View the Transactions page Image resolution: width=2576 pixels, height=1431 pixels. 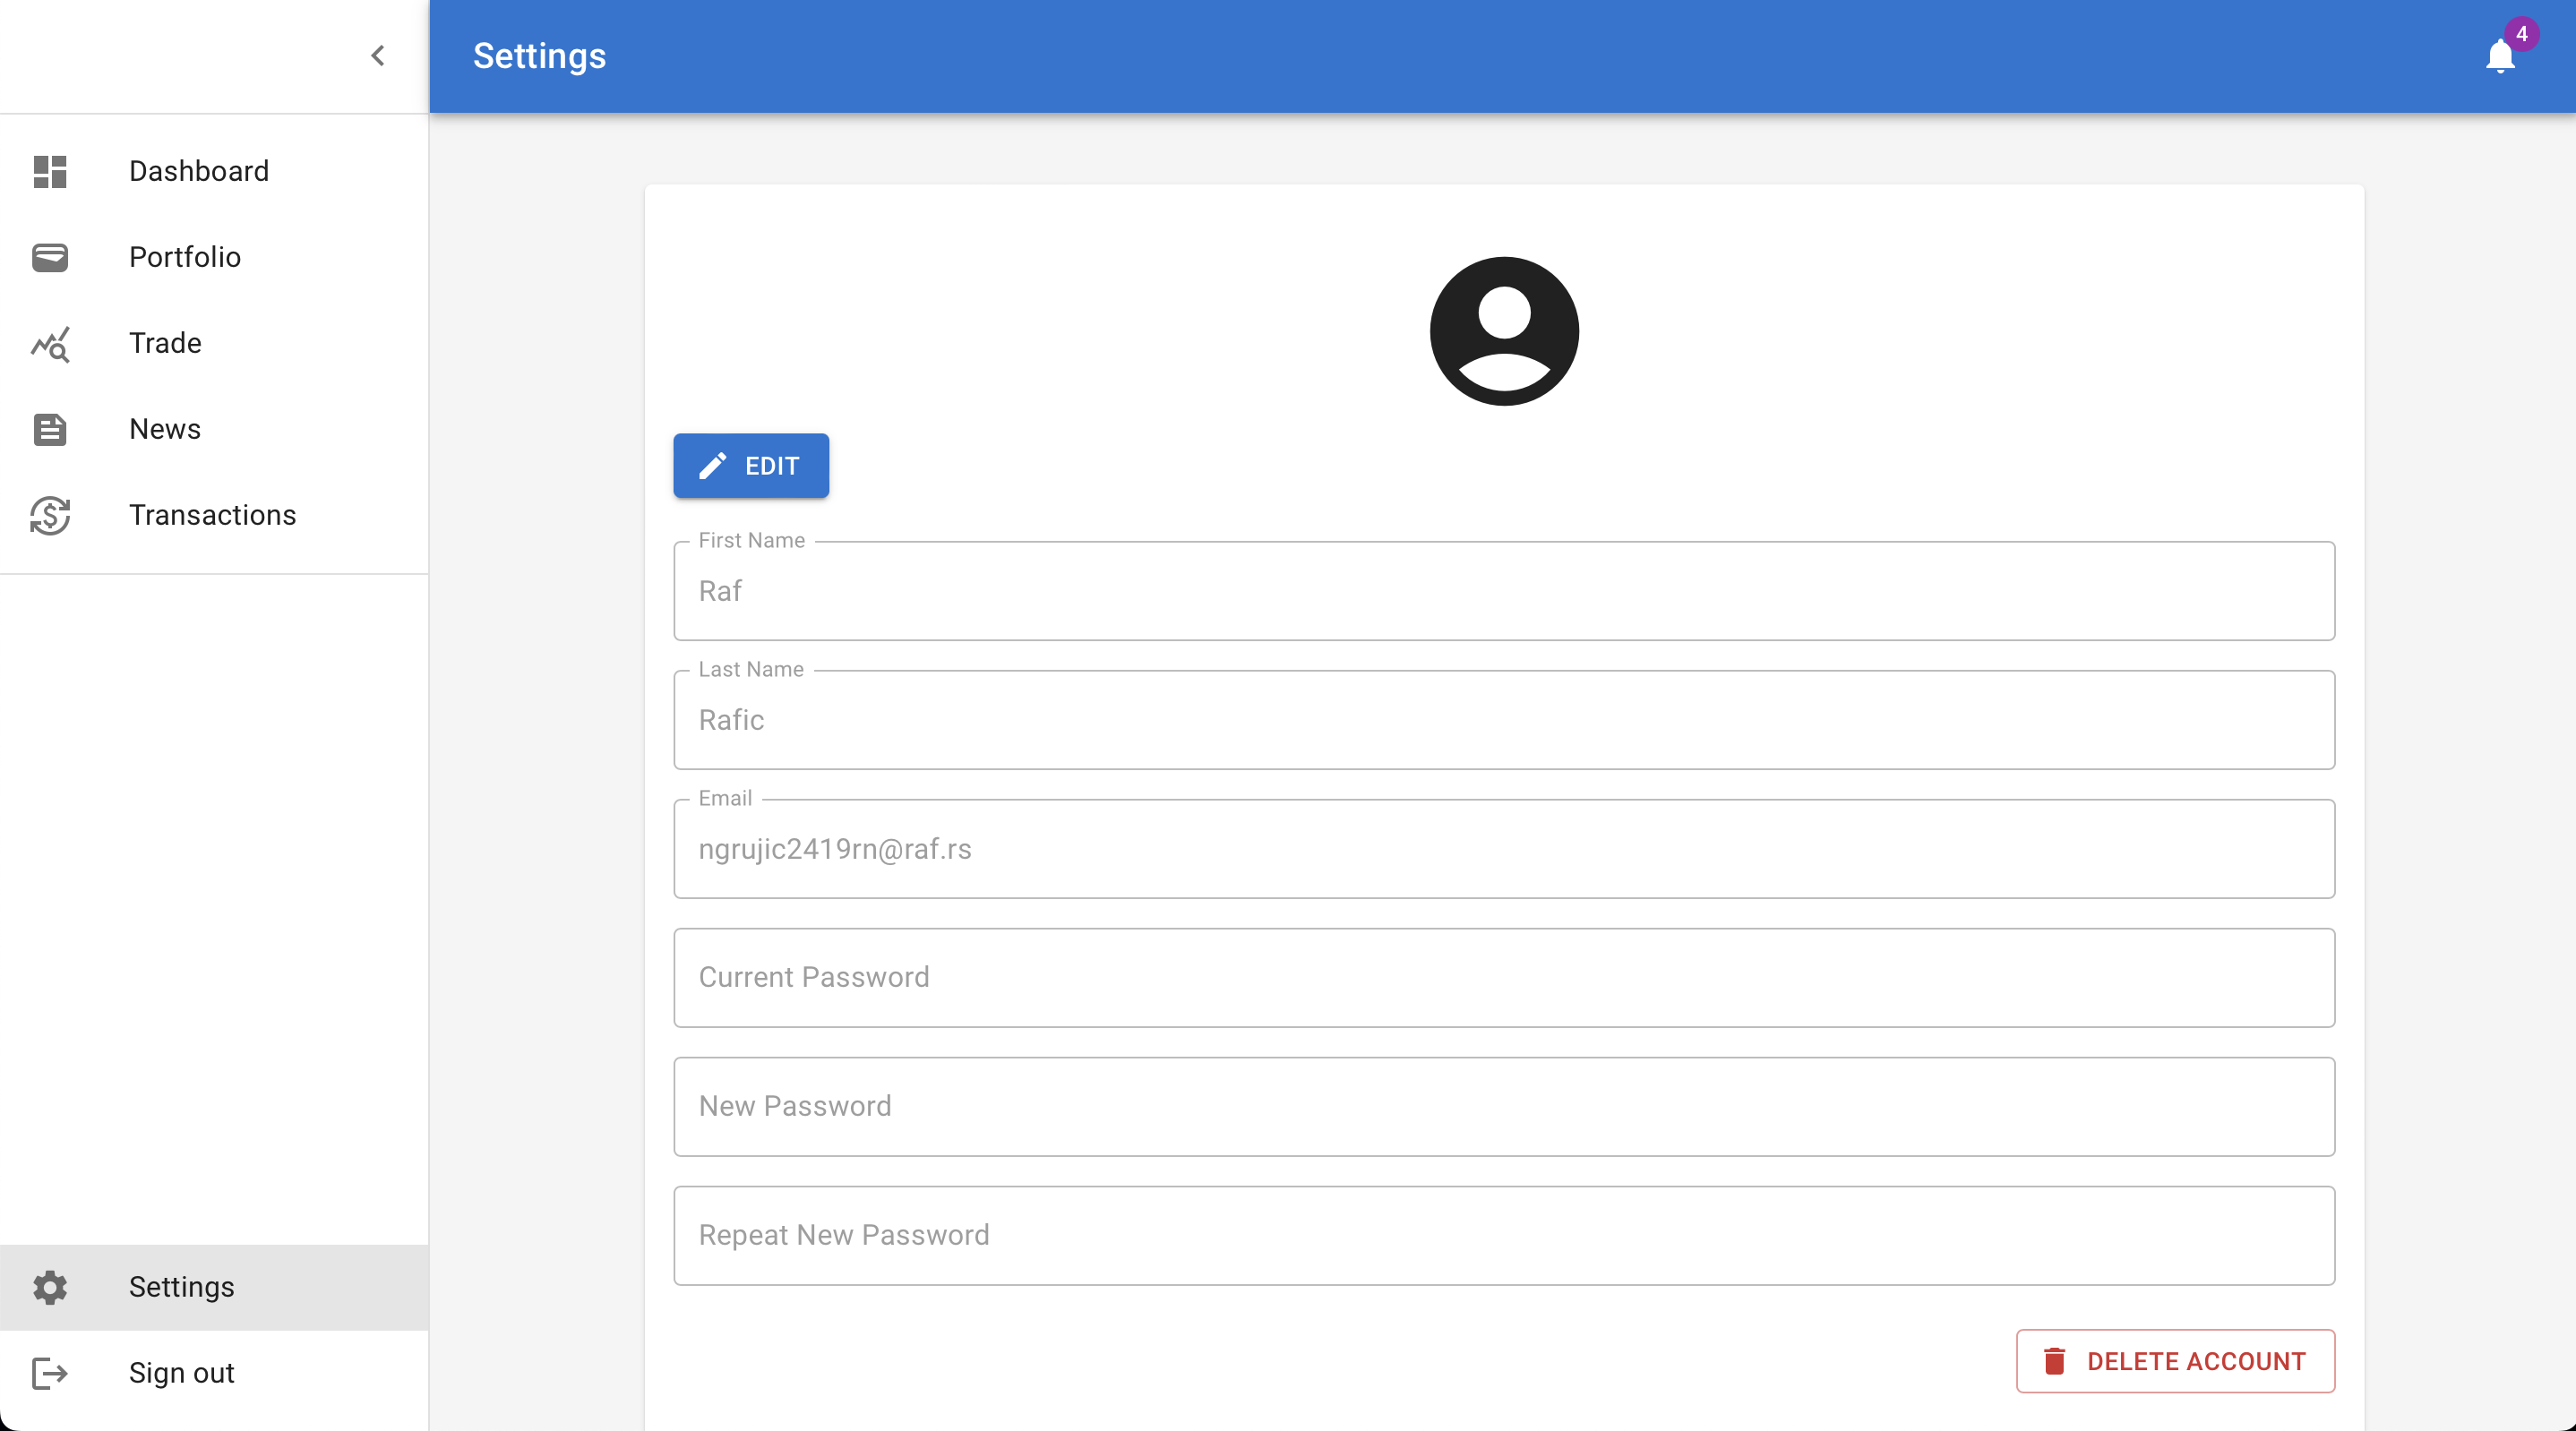pos(214,515)
